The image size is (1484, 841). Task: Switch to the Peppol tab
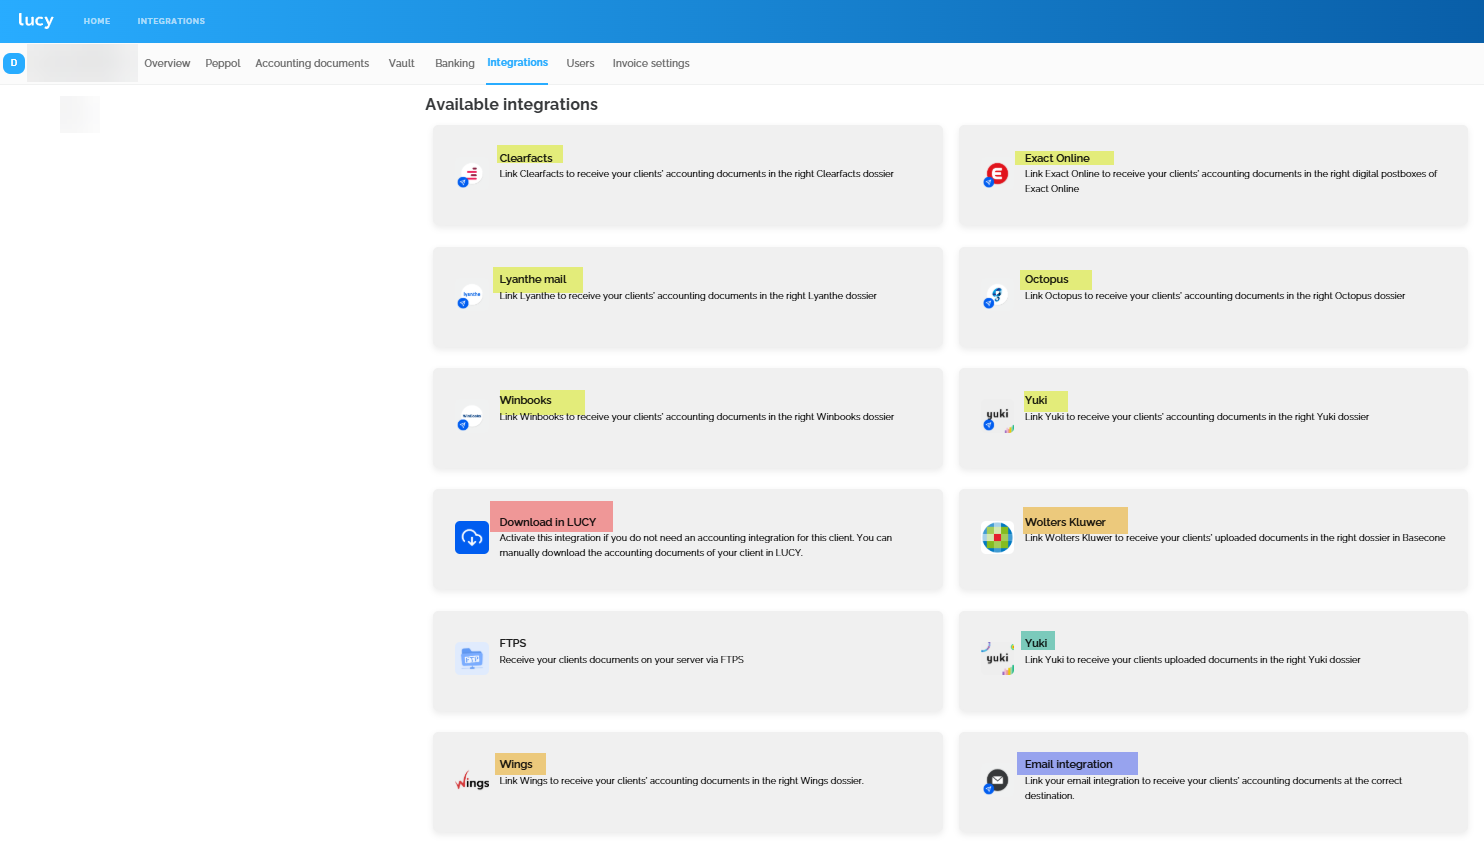(223, 63)
